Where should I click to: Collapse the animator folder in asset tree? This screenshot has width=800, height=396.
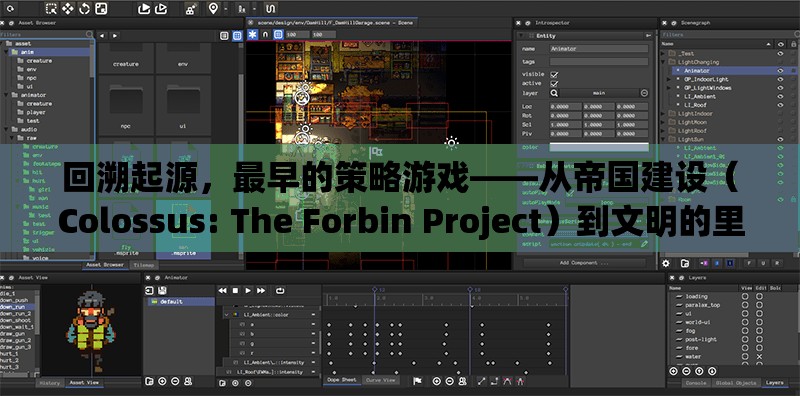coord(7,95)
